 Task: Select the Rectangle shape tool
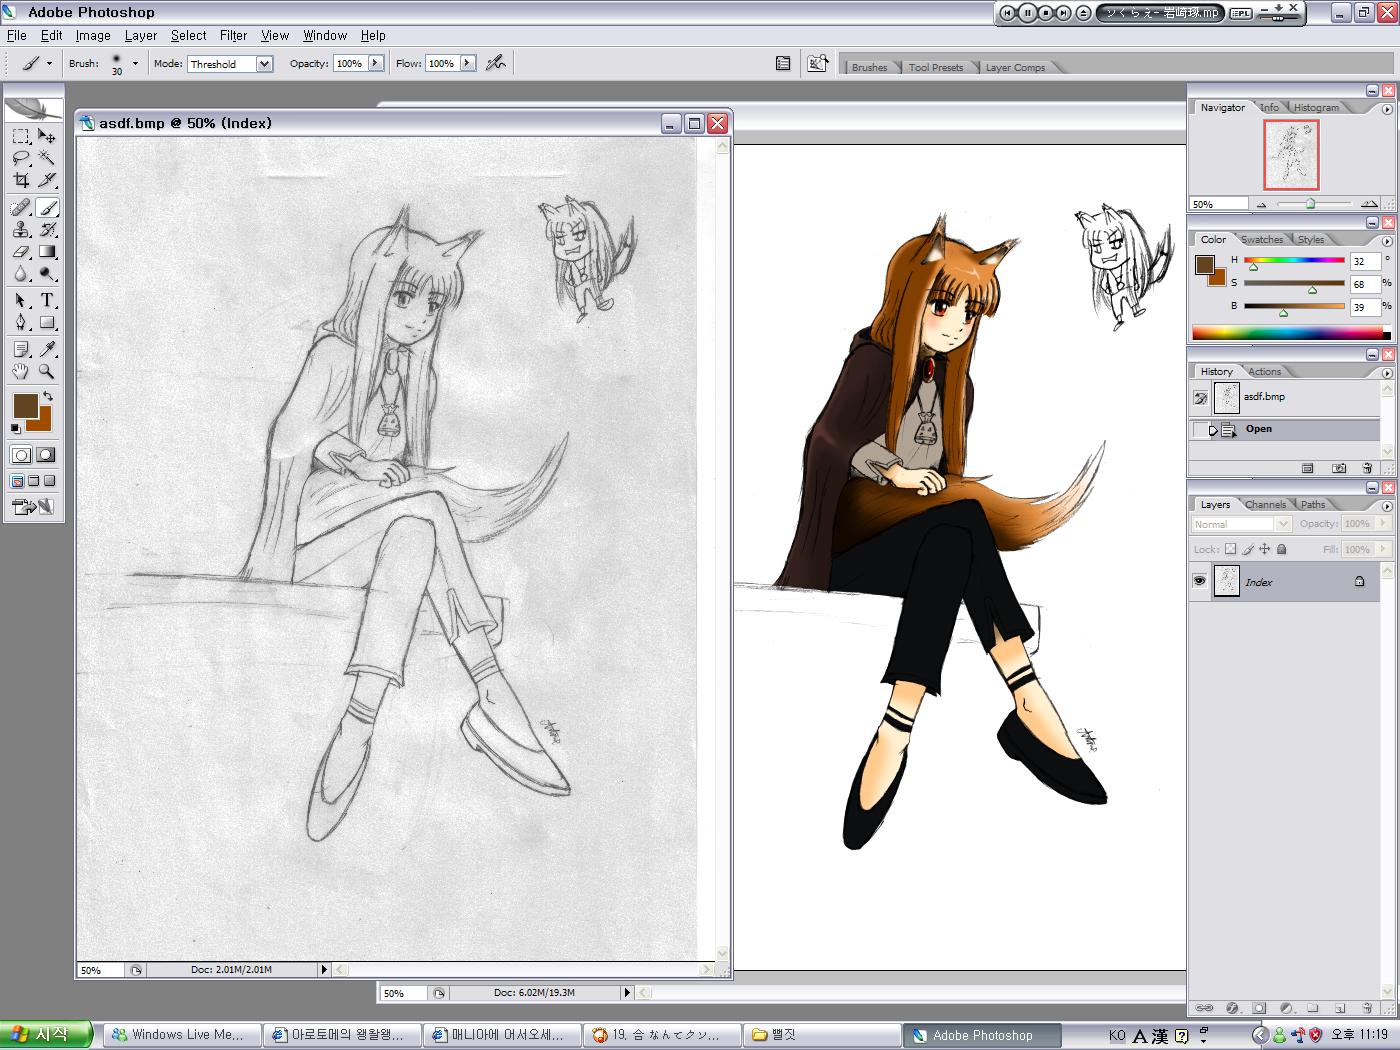pos(47,323)
